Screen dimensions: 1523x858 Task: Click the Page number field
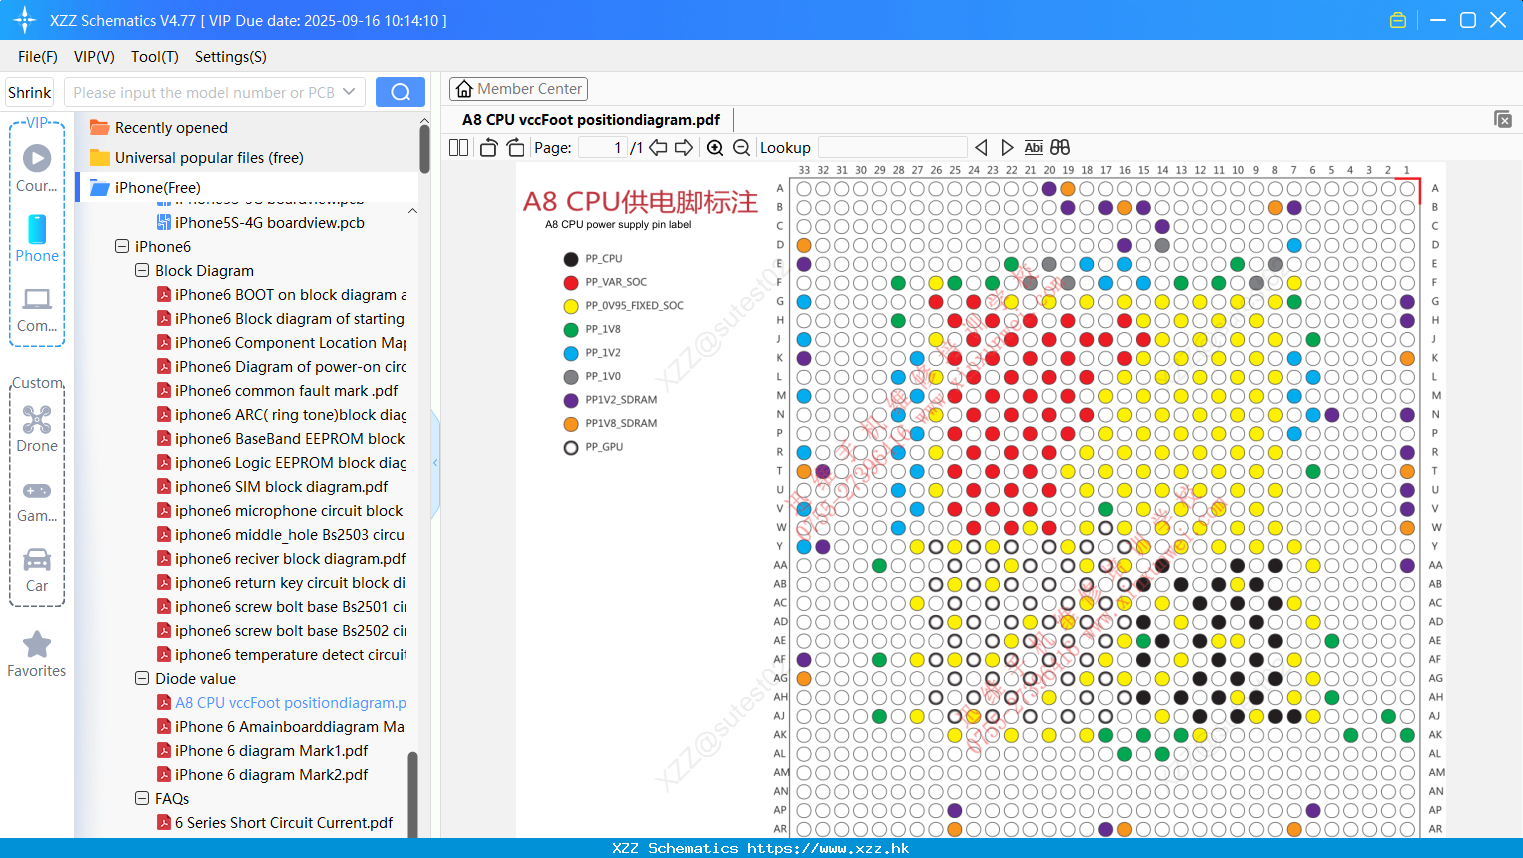(x=601, y=148)
